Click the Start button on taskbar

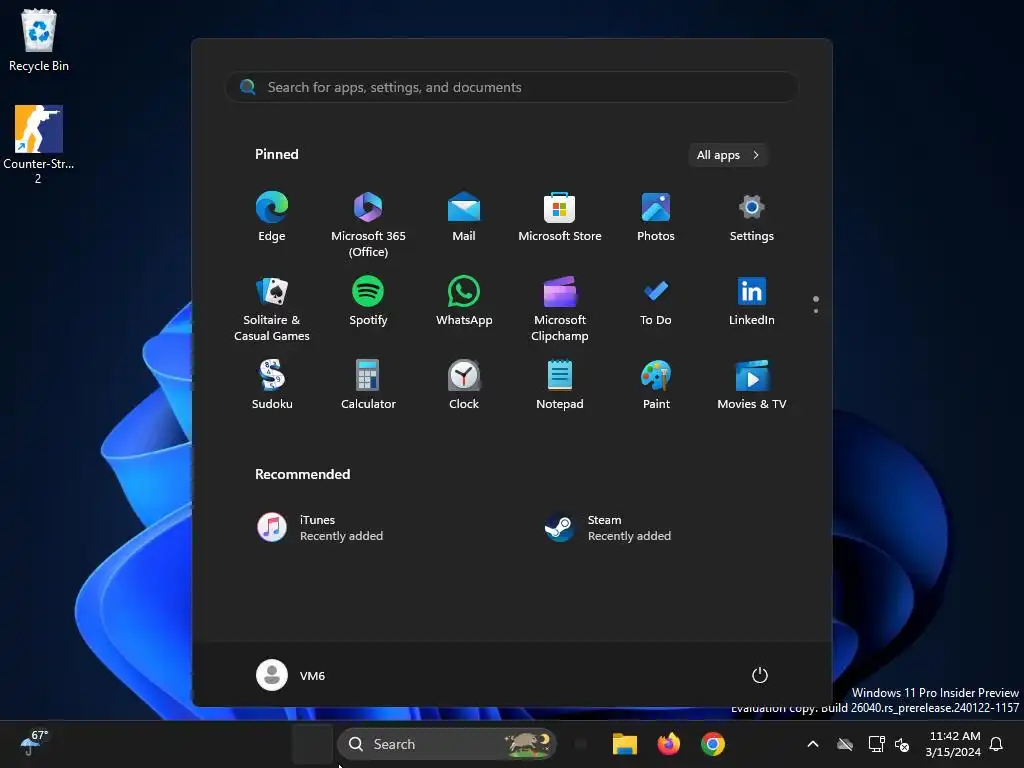point(312,744)
